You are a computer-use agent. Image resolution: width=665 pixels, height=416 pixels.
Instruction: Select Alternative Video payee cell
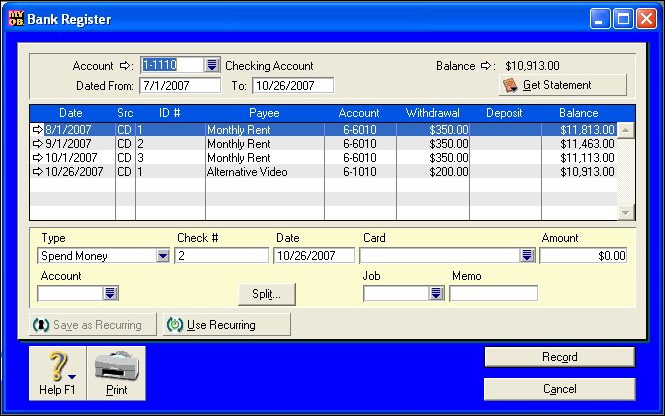click(x=265, y=172)
